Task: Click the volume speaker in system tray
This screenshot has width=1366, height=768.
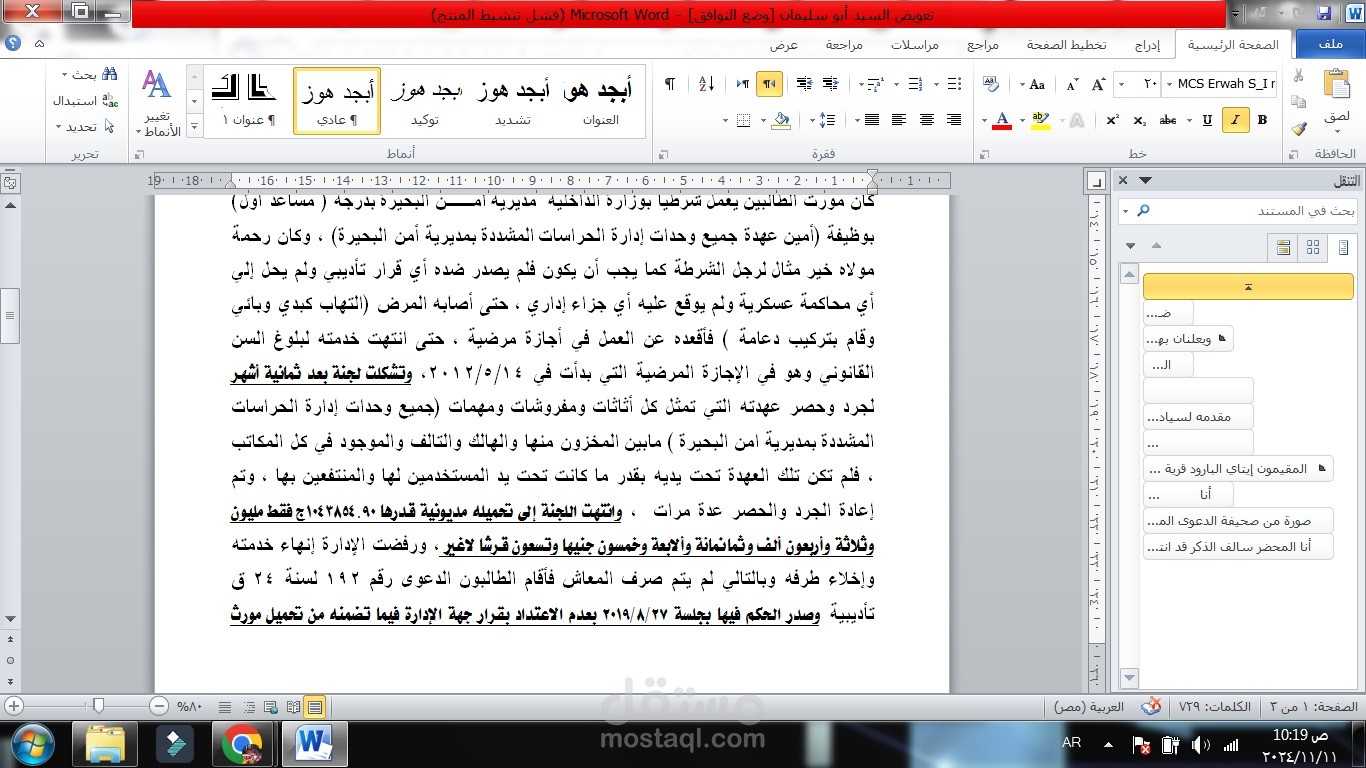Action: pos(1200,745)
